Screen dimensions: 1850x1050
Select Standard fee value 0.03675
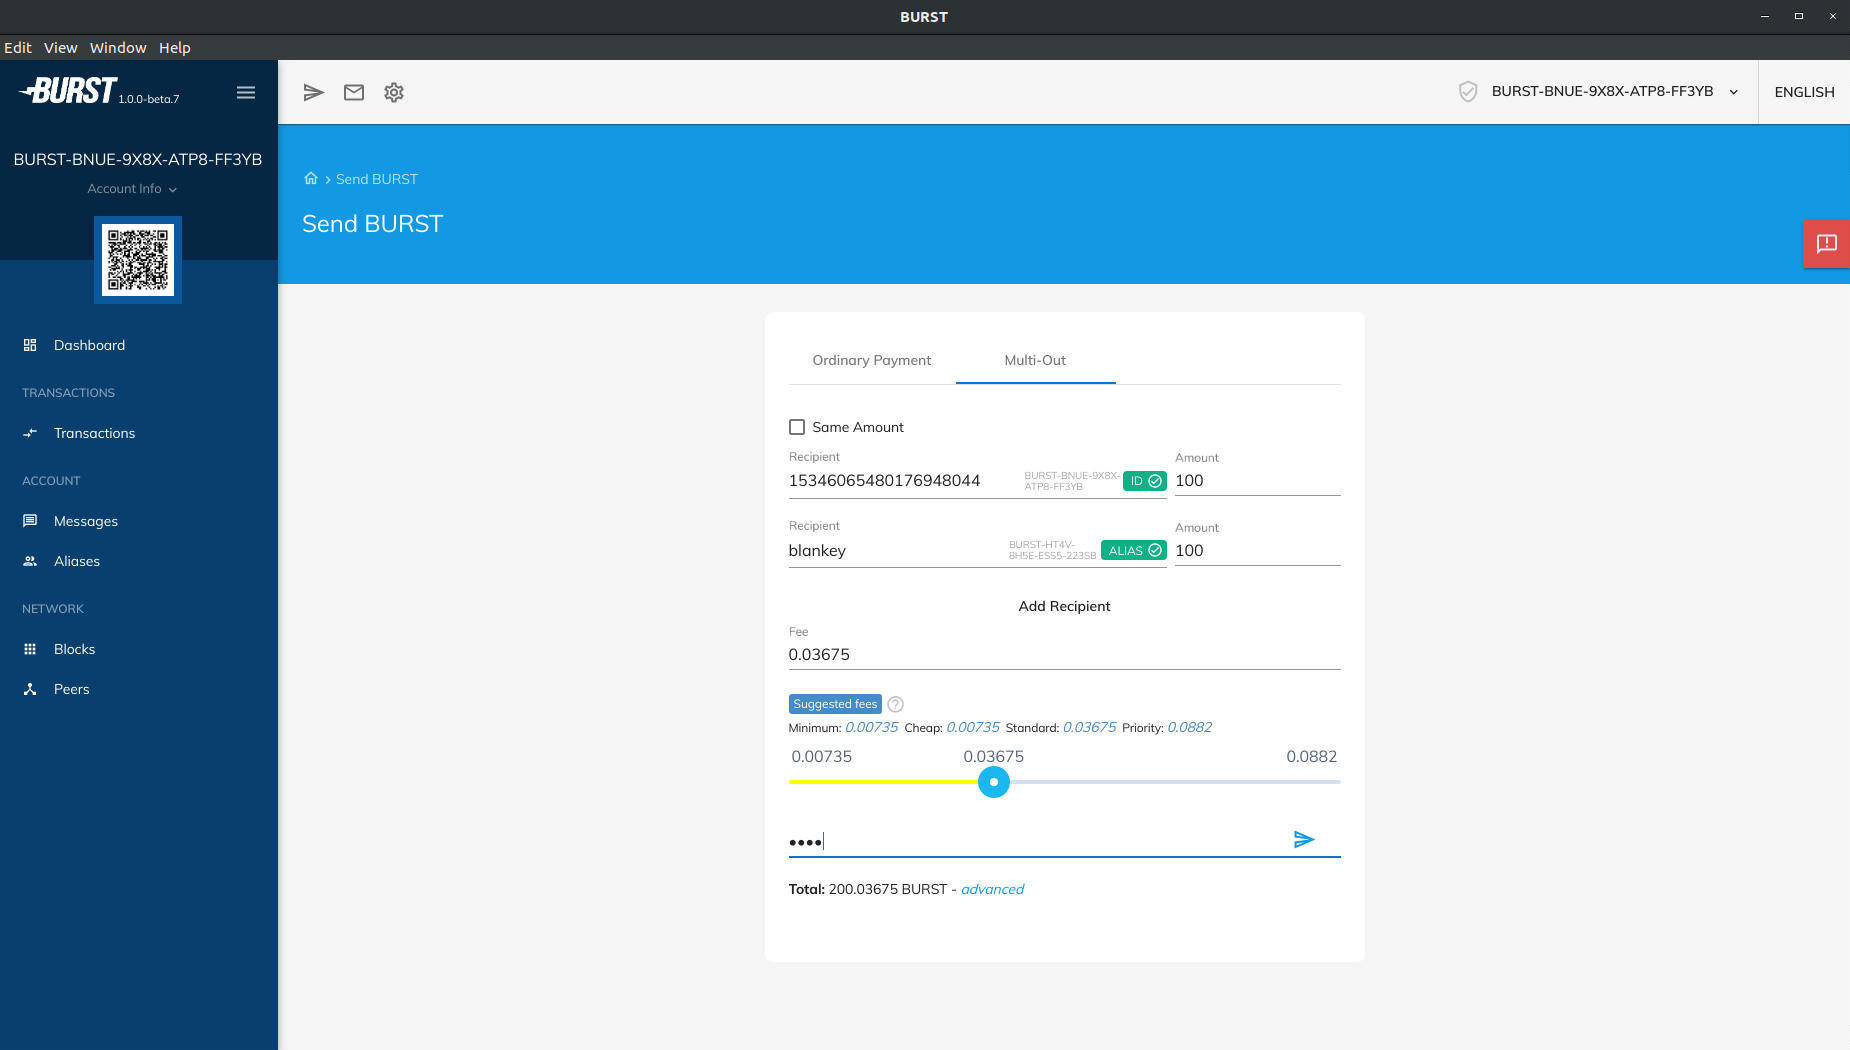pos(1089,727)
